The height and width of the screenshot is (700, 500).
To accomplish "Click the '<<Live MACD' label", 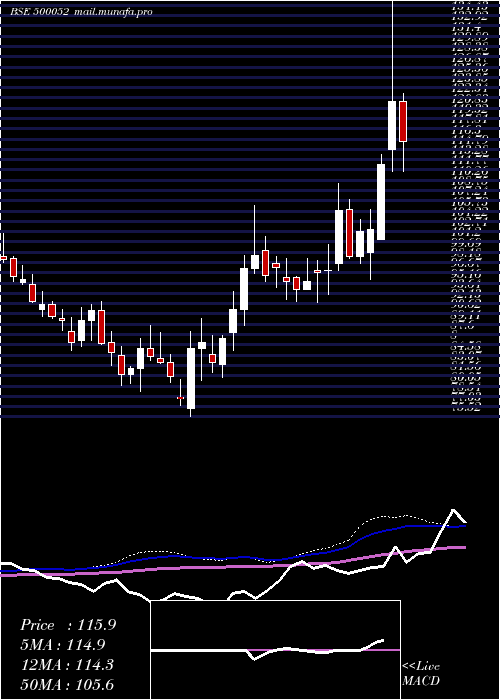I will click(421, 674).
